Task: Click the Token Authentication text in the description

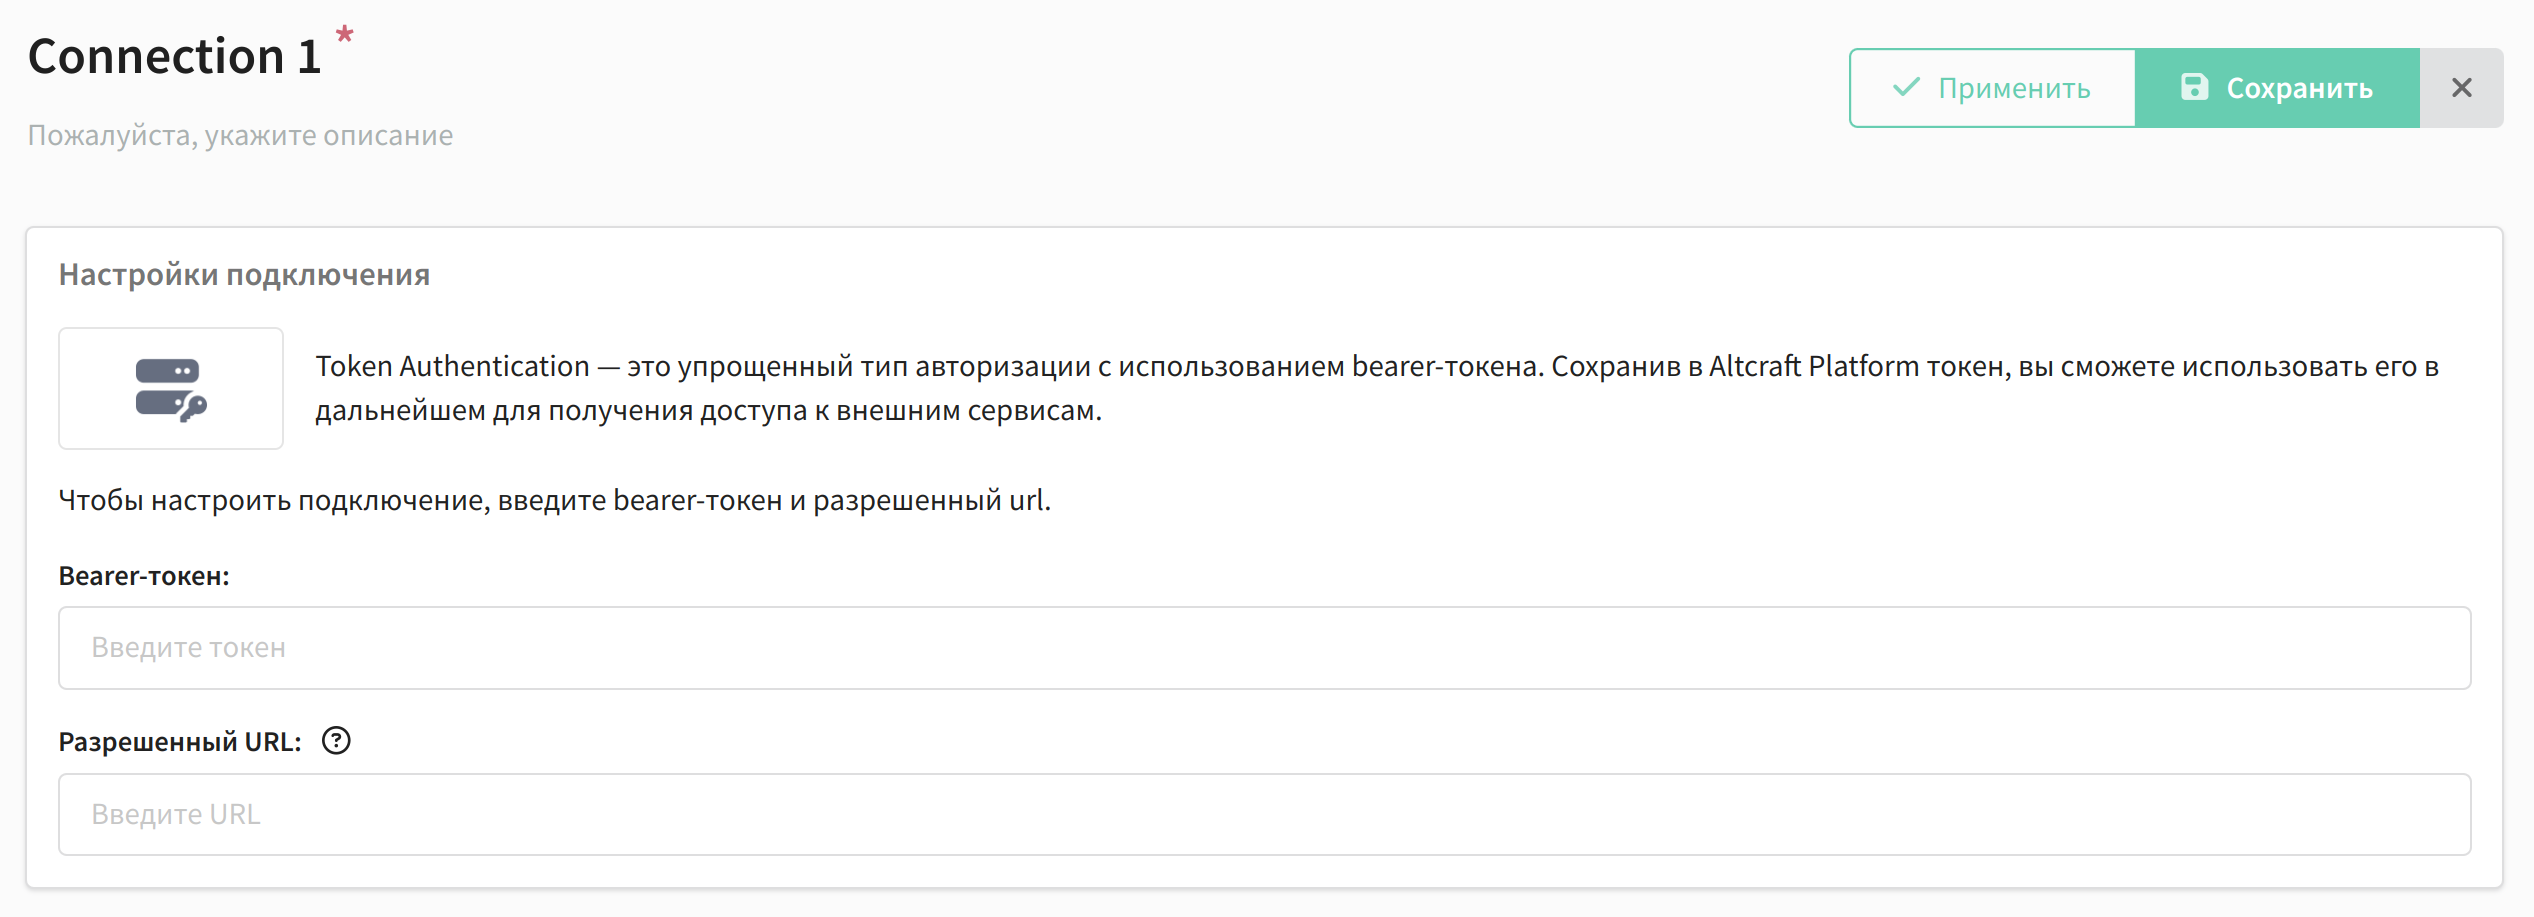Action: 453,366
